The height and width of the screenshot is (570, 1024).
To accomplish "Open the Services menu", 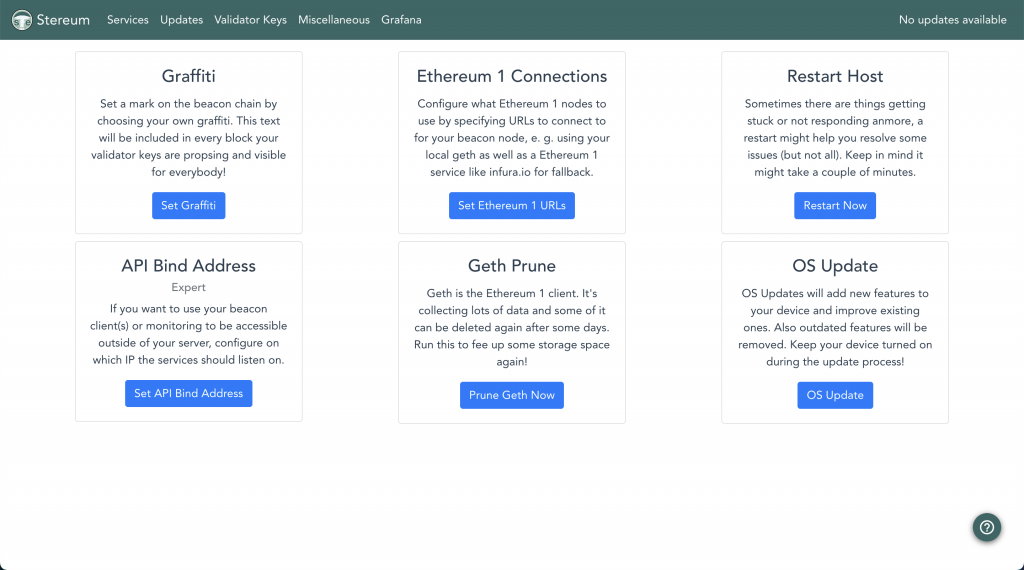I will 128,20.
